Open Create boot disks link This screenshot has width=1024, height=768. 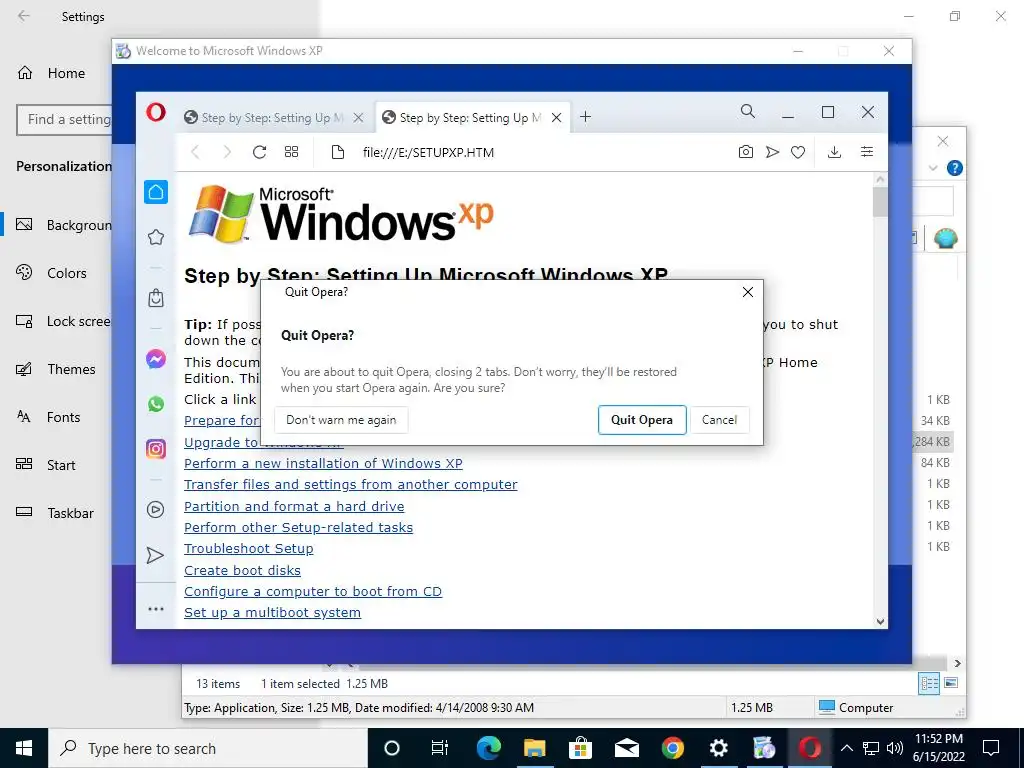point(242,570)
